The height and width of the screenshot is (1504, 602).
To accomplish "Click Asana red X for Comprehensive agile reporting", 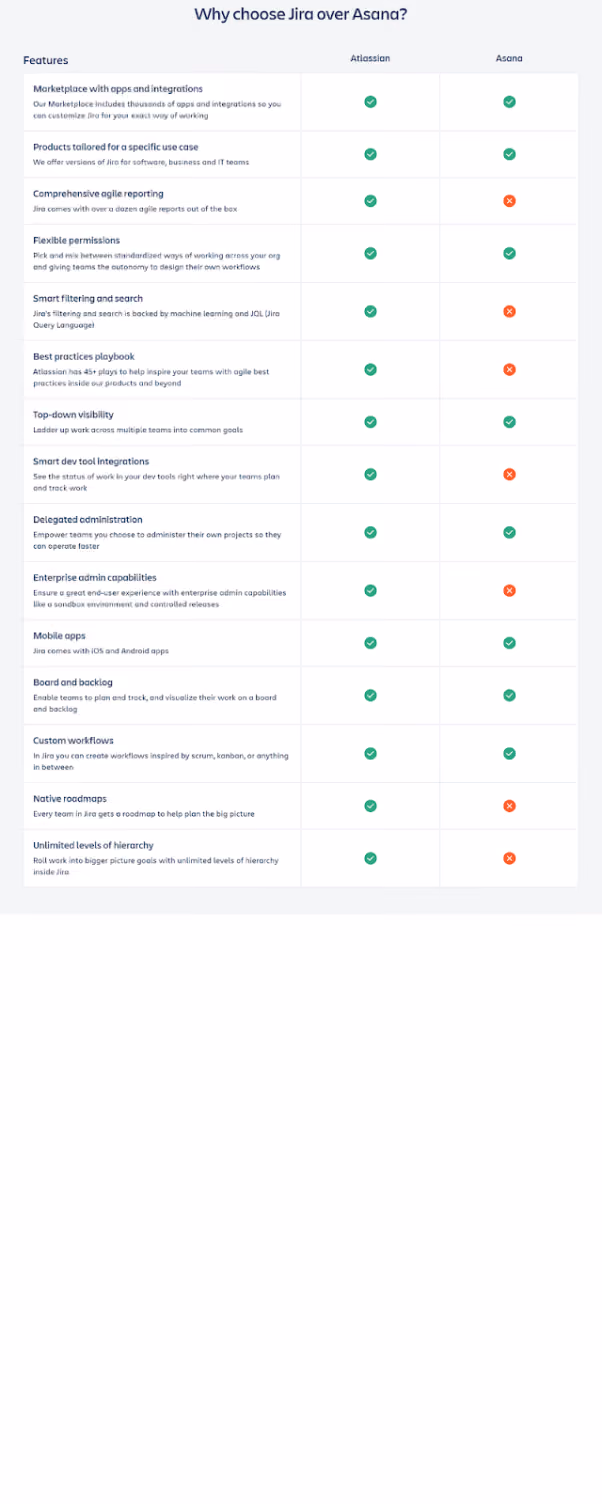I will (x=509, y=201).
